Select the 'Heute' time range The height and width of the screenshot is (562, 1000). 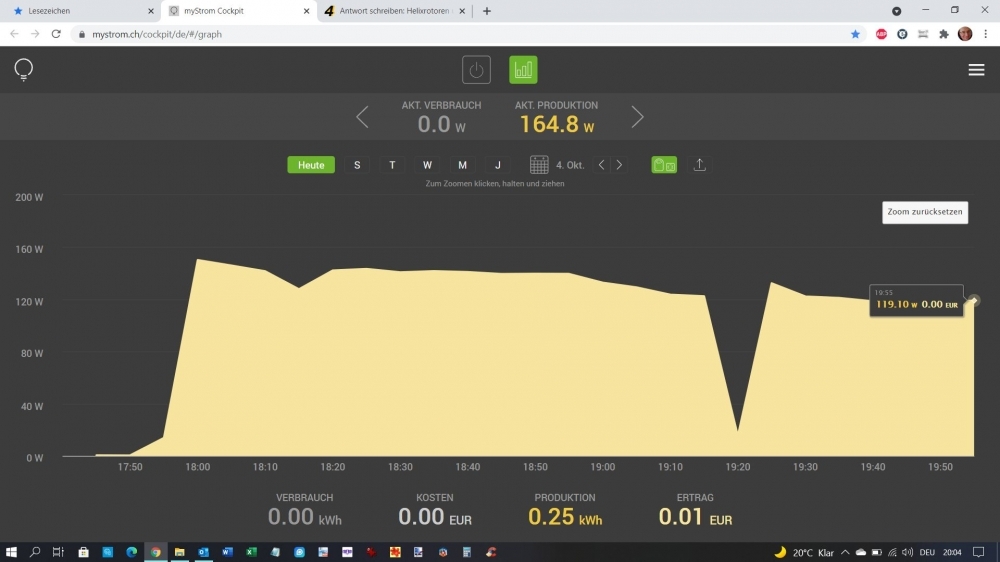[x=311, y=165]
